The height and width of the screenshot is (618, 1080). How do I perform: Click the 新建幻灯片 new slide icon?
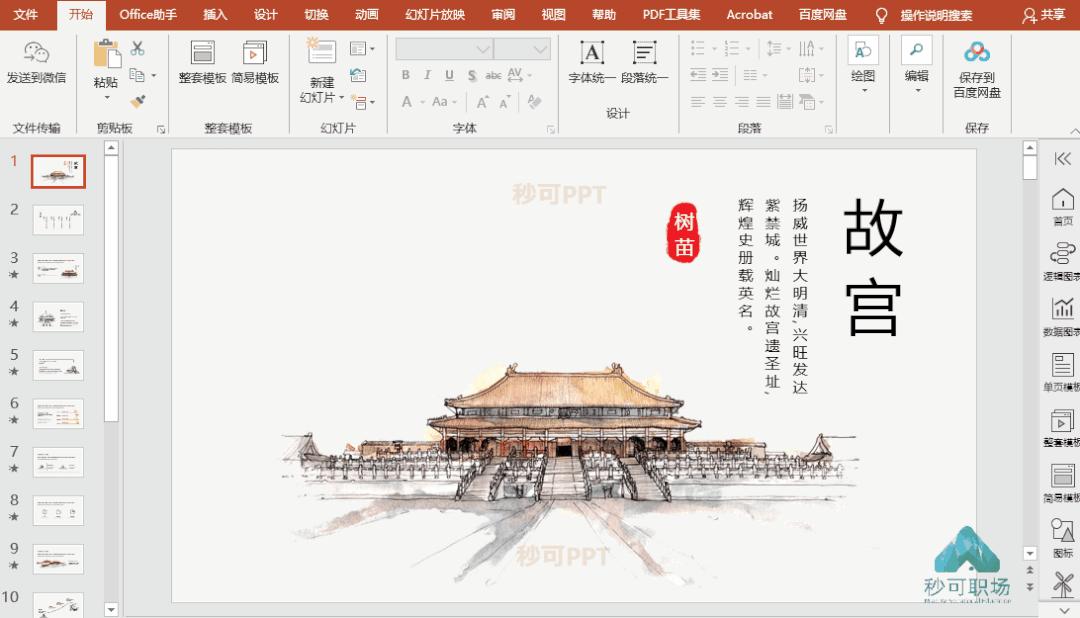(x=321, y=52)
